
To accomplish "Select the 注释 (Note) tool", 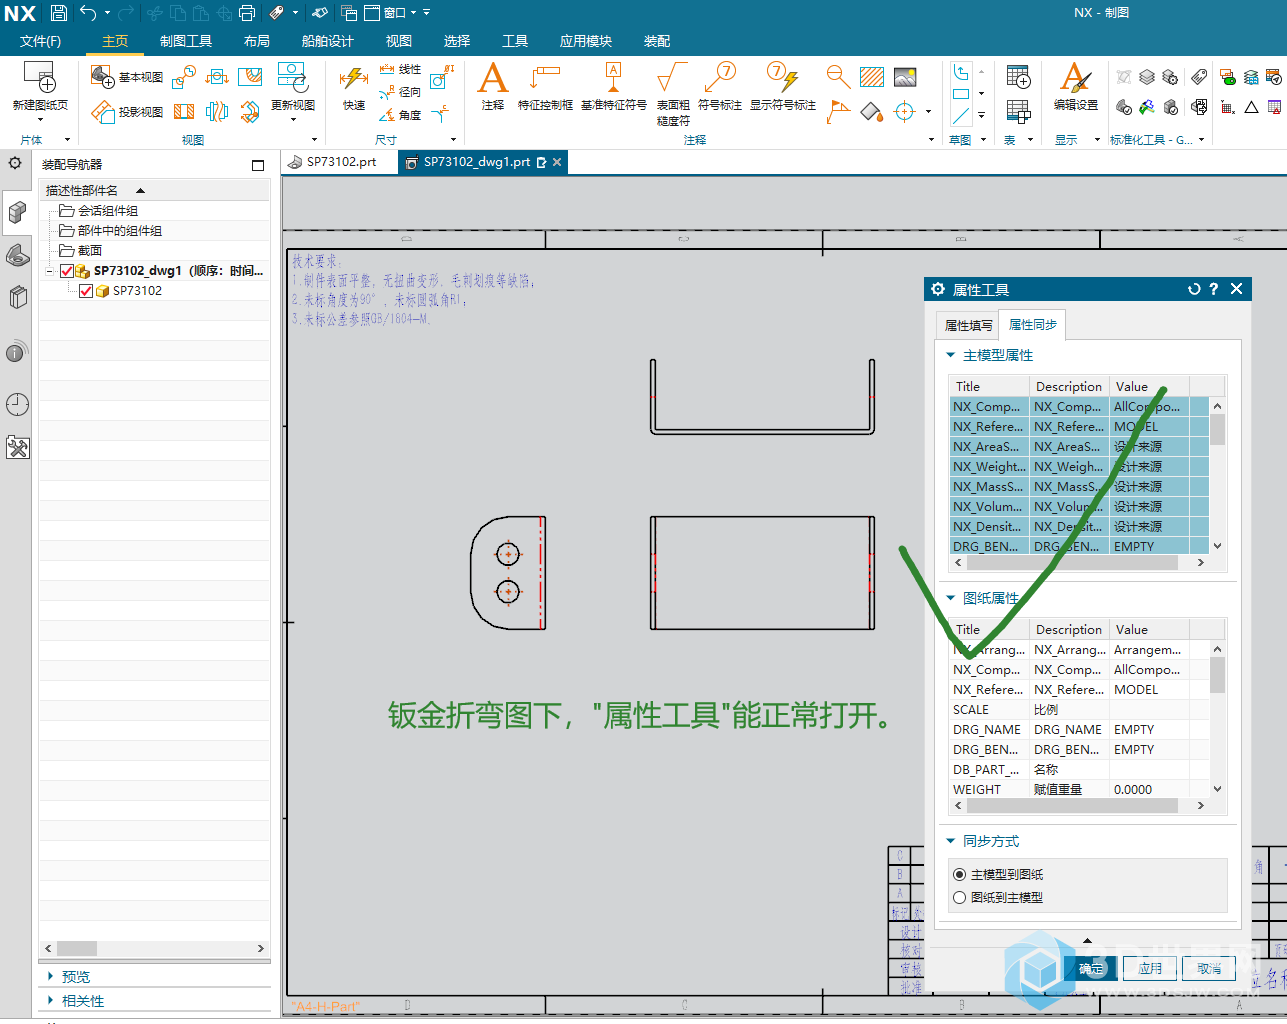I will (x=493, y=87).
